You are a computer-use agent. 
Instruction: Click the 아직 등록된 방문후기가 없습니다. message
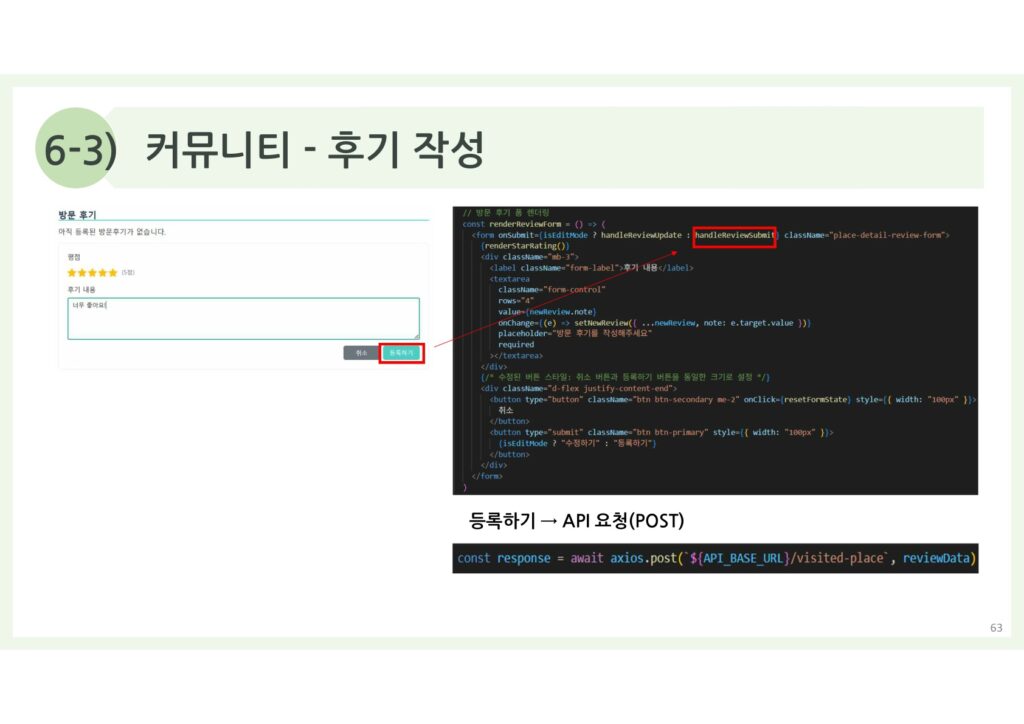112,232
